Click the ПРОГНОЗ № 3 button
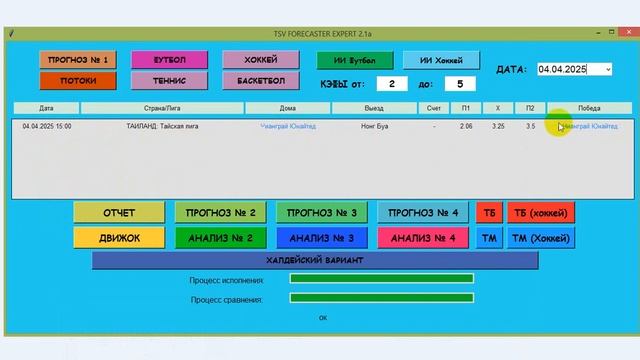Image resolution: width=640 pixels, height=360 pixels. tap(322, 213)
